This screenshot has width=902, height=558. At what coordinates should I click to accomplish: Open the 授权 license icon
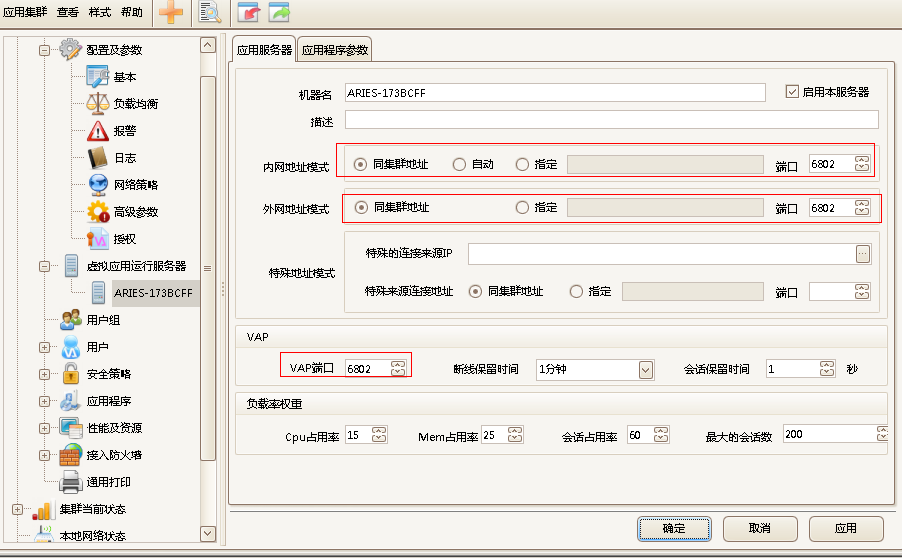point(98,239)
